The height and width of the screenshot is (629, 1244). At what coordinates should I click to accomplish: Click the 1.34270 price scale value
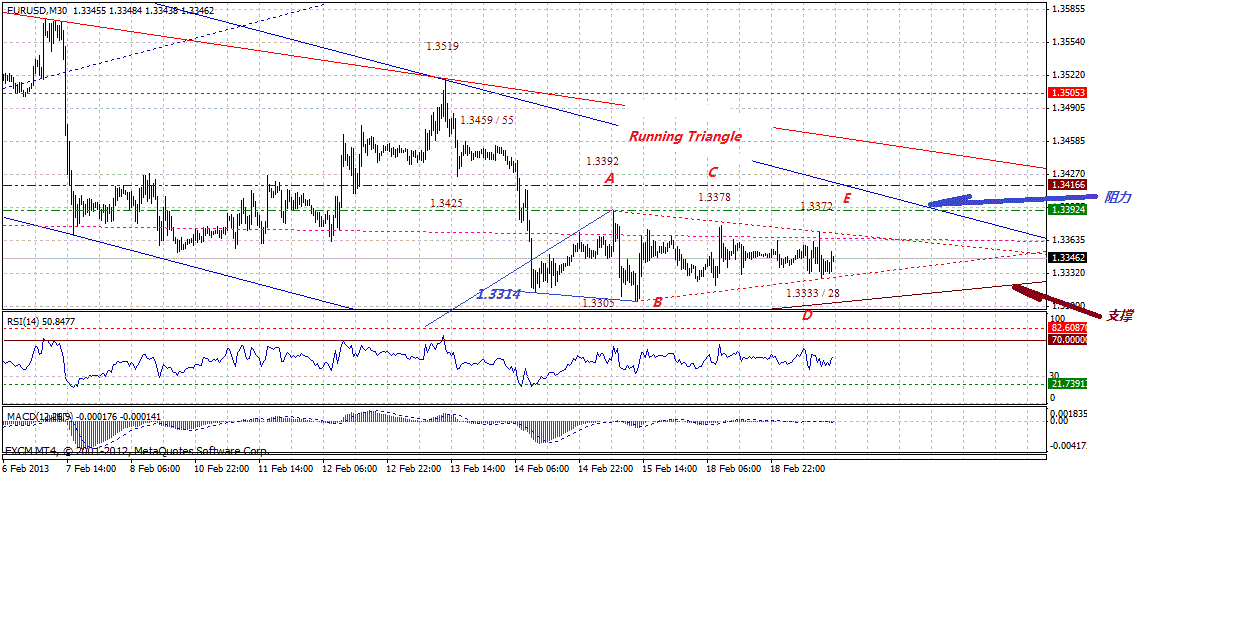click(1070, 173)
